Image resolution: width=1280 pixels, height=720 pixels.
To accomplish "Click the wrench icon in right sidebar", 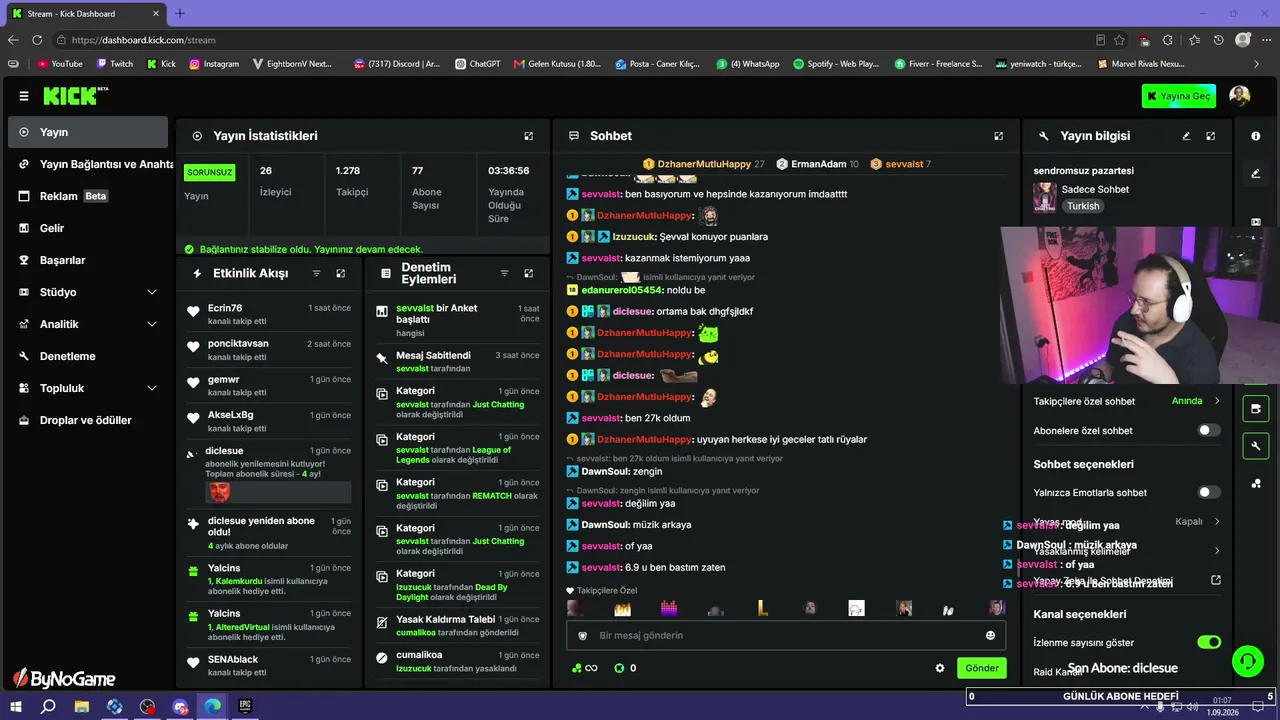I will click(1256, 446).
